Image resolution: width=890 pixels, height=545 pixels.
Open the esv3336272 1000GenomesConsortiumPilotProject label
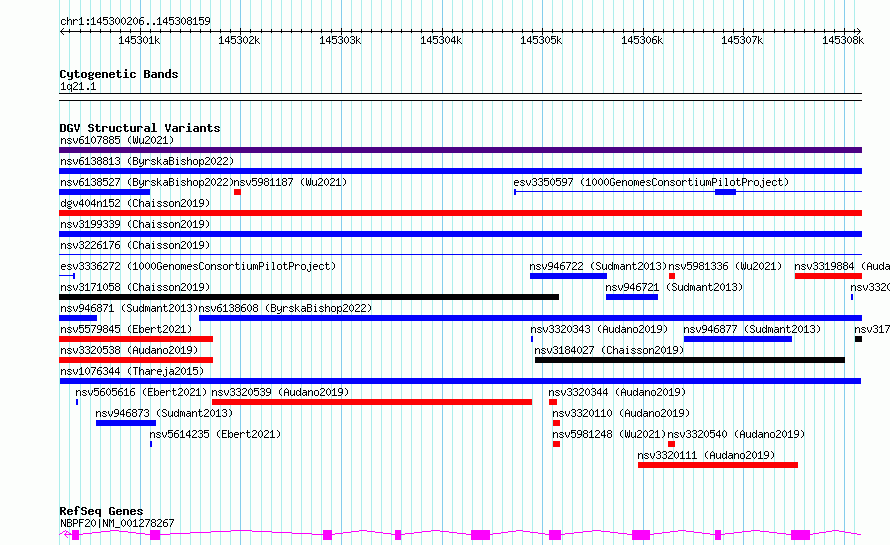(198, 266)
